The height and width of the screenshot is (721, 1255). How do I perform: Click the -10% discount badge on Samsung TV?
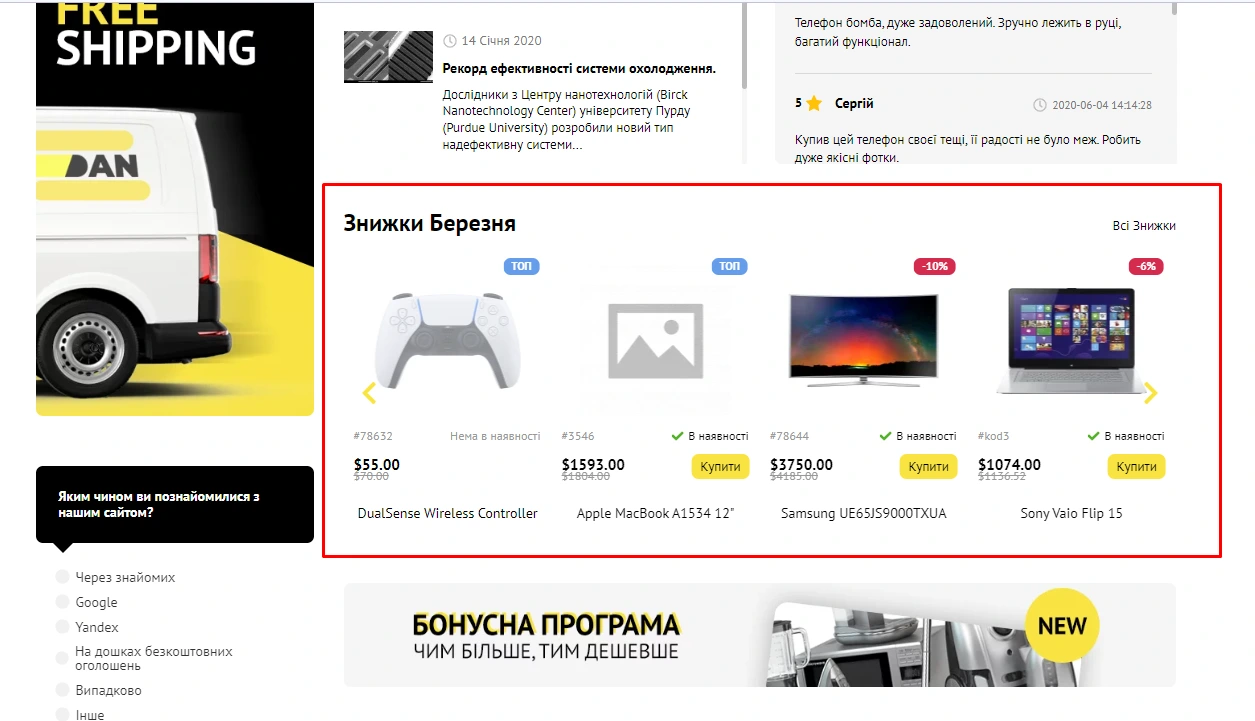coord(935,266)
